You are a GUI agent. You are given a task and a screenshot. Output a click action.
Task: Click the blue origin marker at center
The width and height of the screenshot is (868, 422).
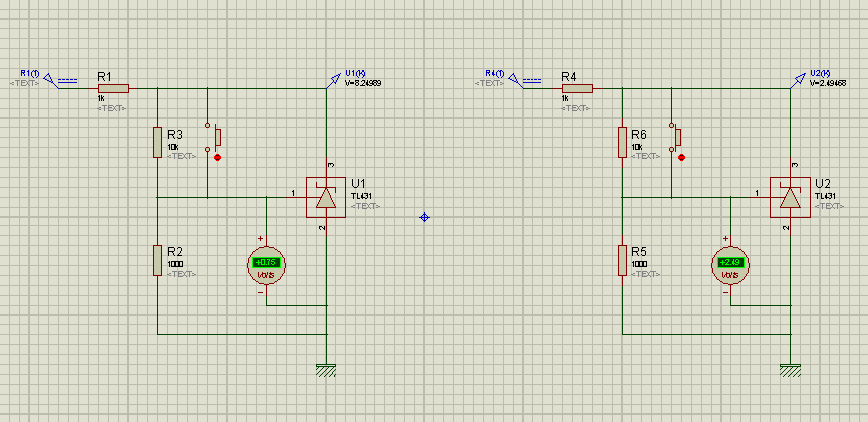point(425,217)
